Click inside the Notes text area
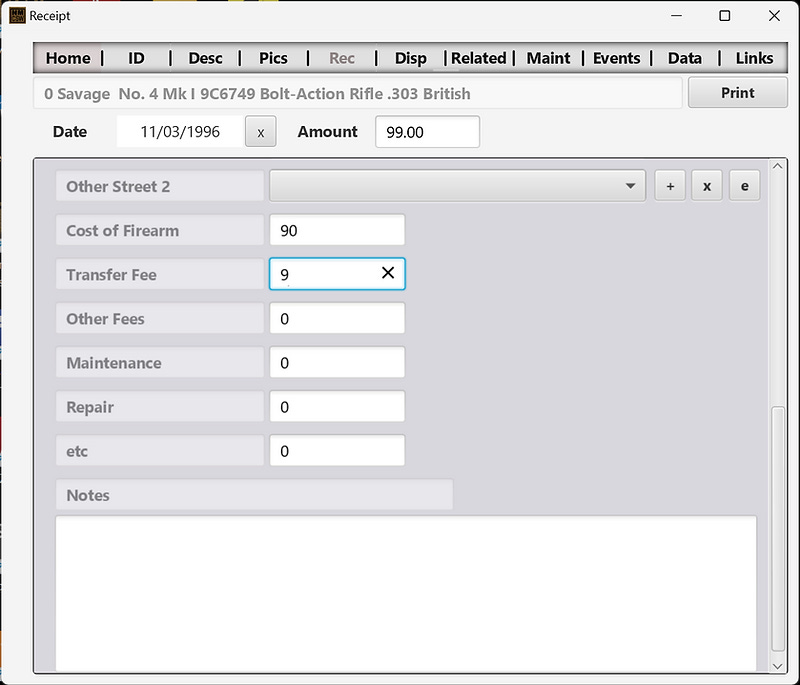The height and width of the screenshot is (685, 800). tap(406, 593)
